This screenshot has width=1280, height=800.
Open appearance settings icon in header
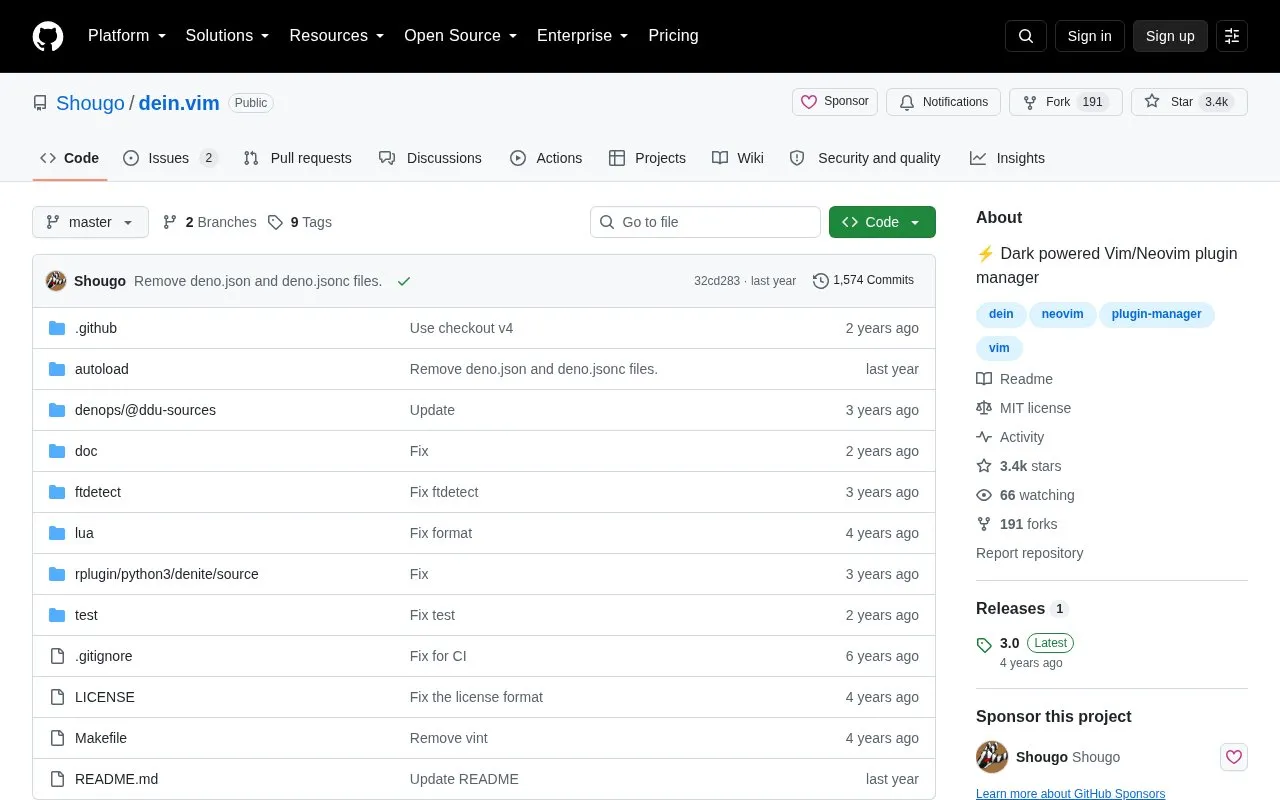click(x=1232, y=36)
